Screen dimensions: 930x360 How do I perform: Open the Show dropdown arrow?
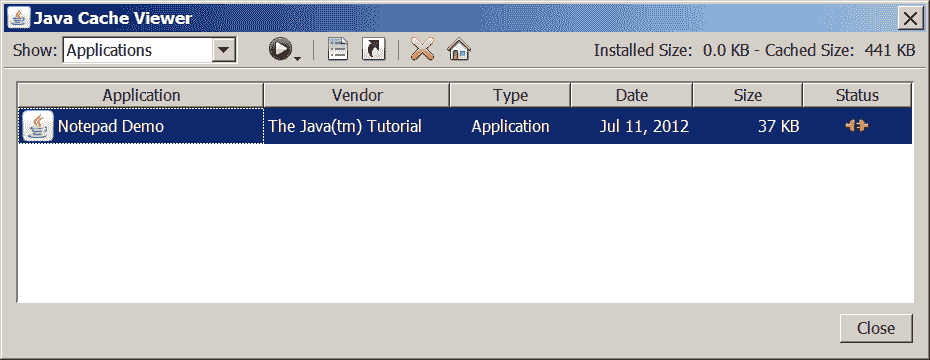(x=224, y=50)
